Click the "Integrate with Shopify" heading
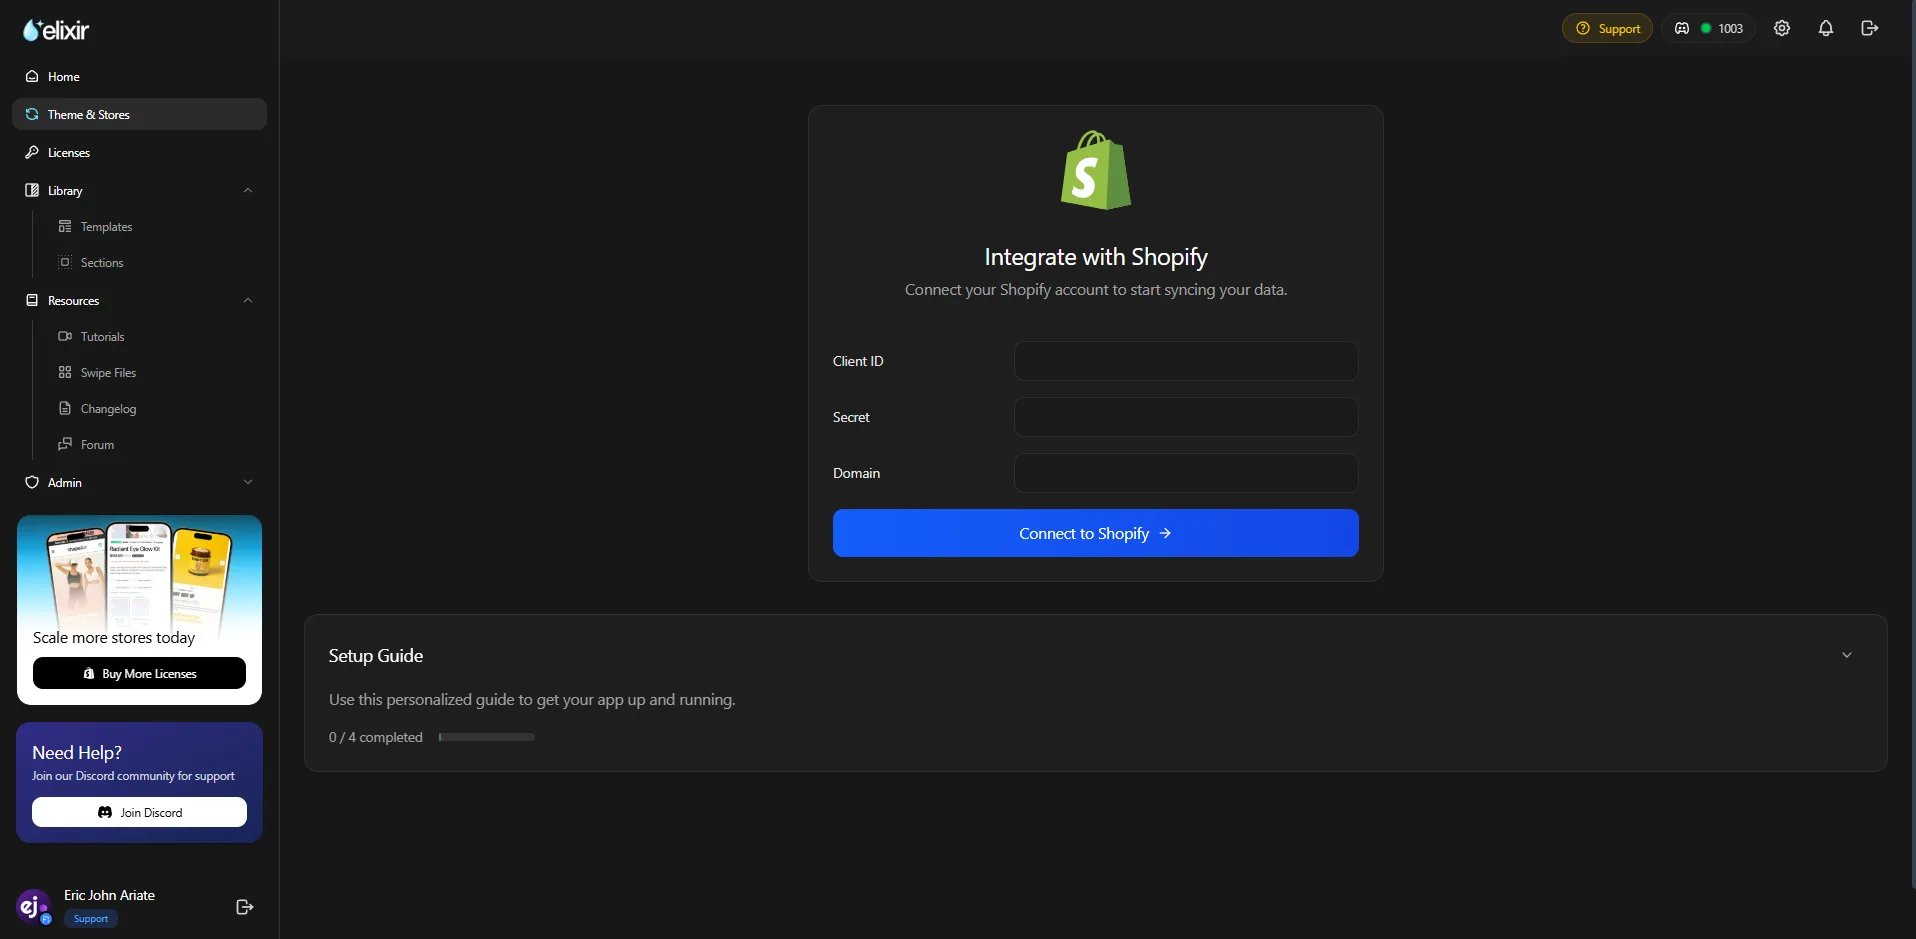 click(1096, 257)
